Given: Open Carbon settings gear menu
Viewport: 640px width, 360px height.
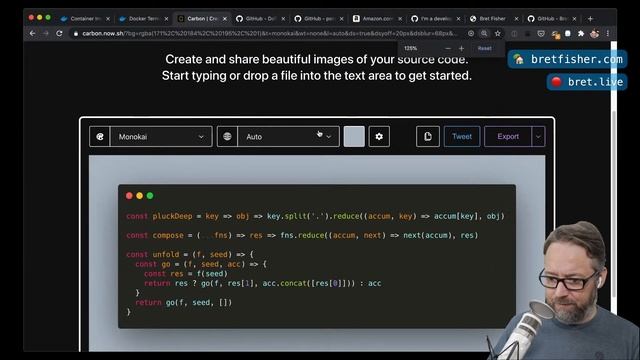Looking at the screenshot, I should coord(379,136).
